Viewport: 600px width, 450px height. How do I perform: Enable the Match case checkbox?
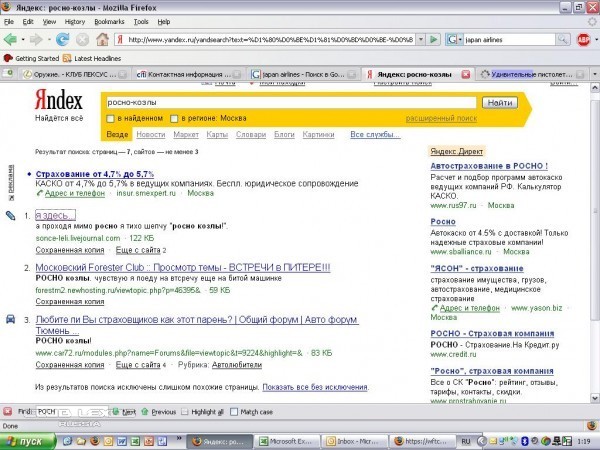point(234,411)
